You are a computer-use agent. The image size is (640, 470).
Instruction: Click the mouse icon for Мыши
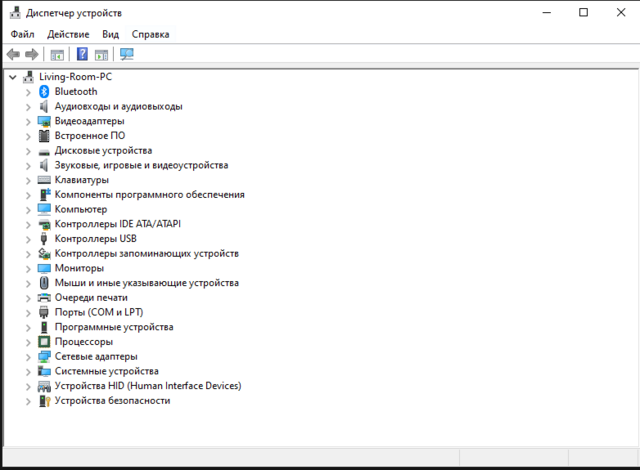point(44,283)
